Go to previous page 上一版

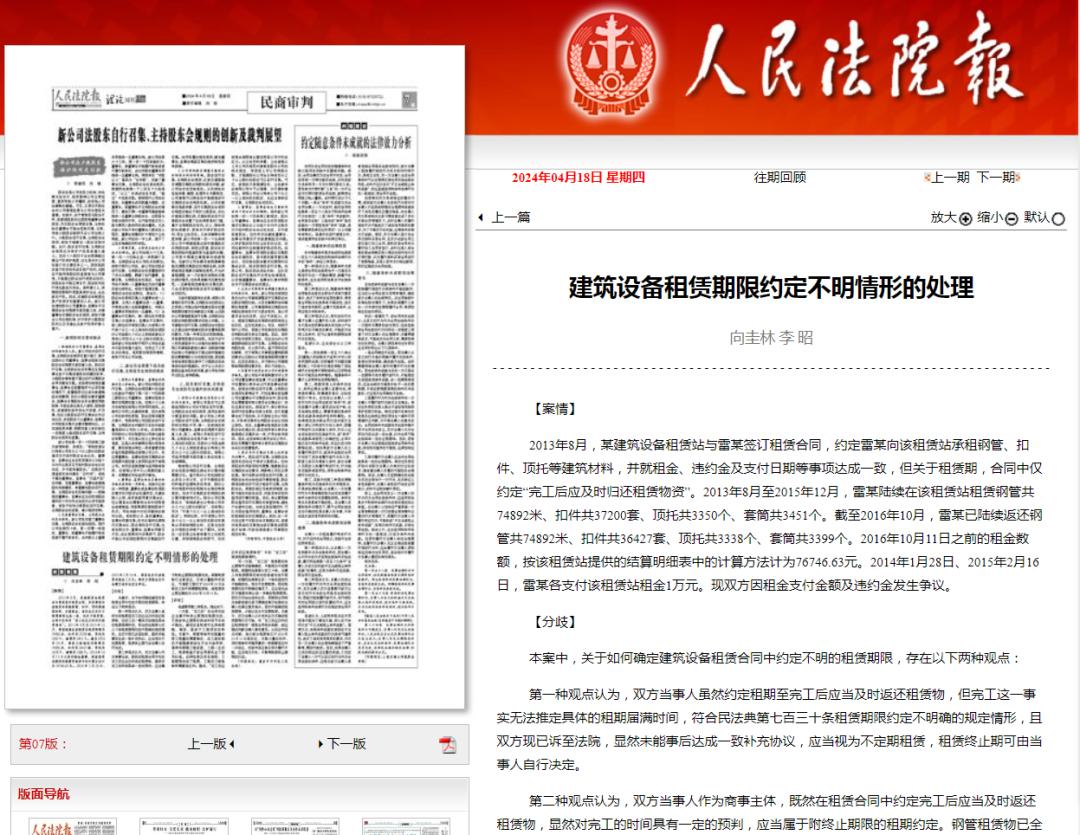(207, 744)
